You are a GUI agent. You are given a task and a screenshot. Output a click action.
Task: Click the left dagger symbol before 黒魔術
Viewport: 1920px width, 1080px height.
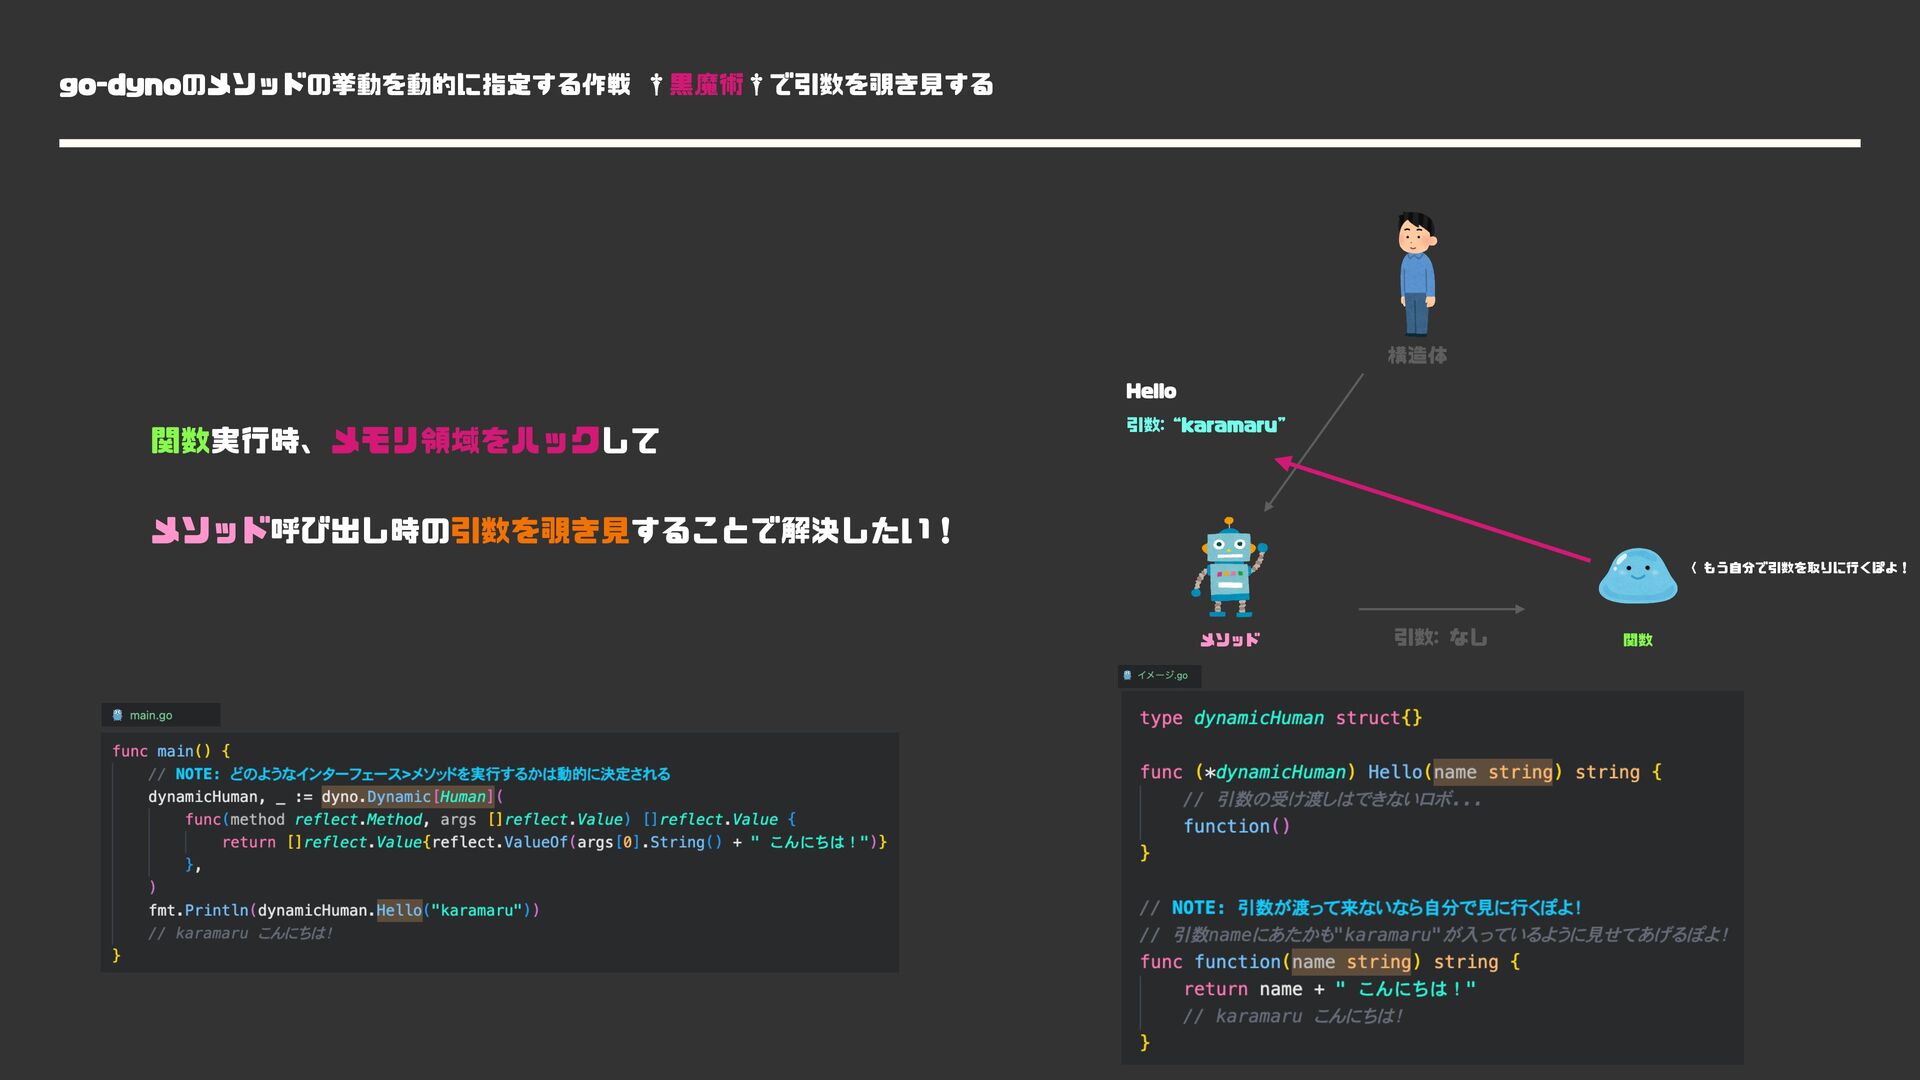[x=656, y=85]
